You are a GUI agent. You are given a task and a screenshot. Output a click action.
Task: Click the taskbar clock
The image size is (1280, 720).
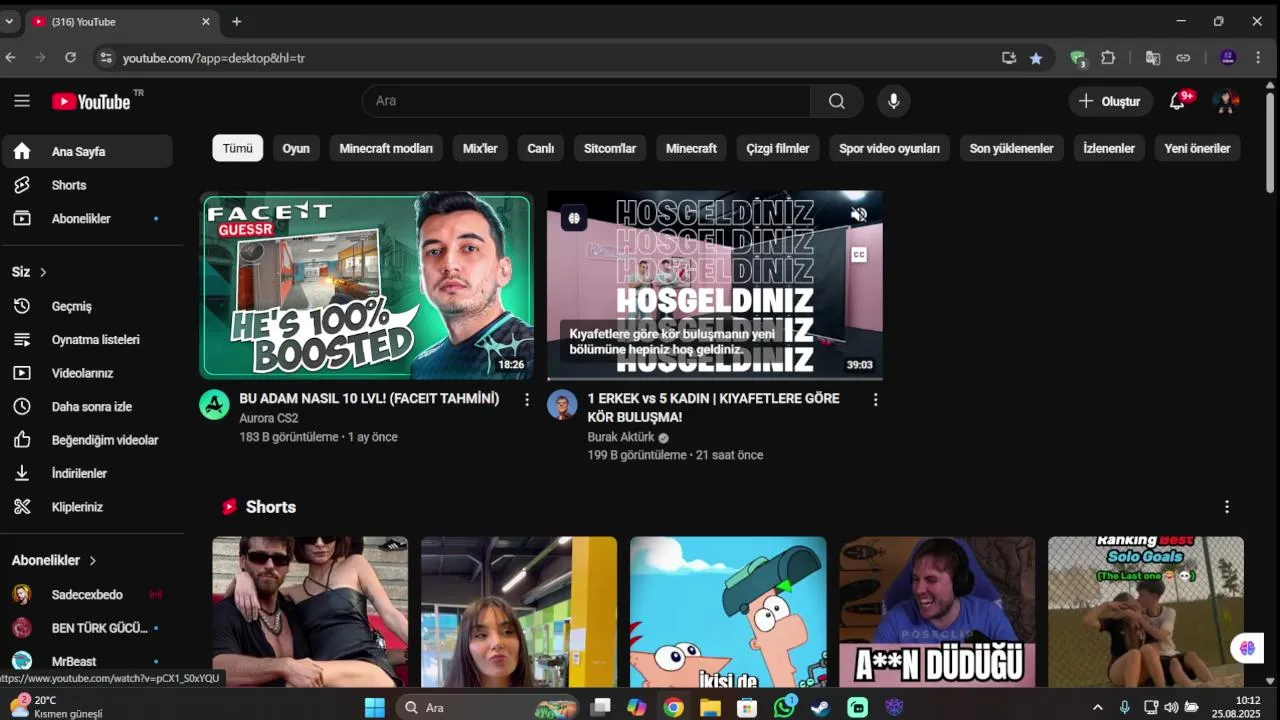pyautogui.click(x=1238, y=707)
